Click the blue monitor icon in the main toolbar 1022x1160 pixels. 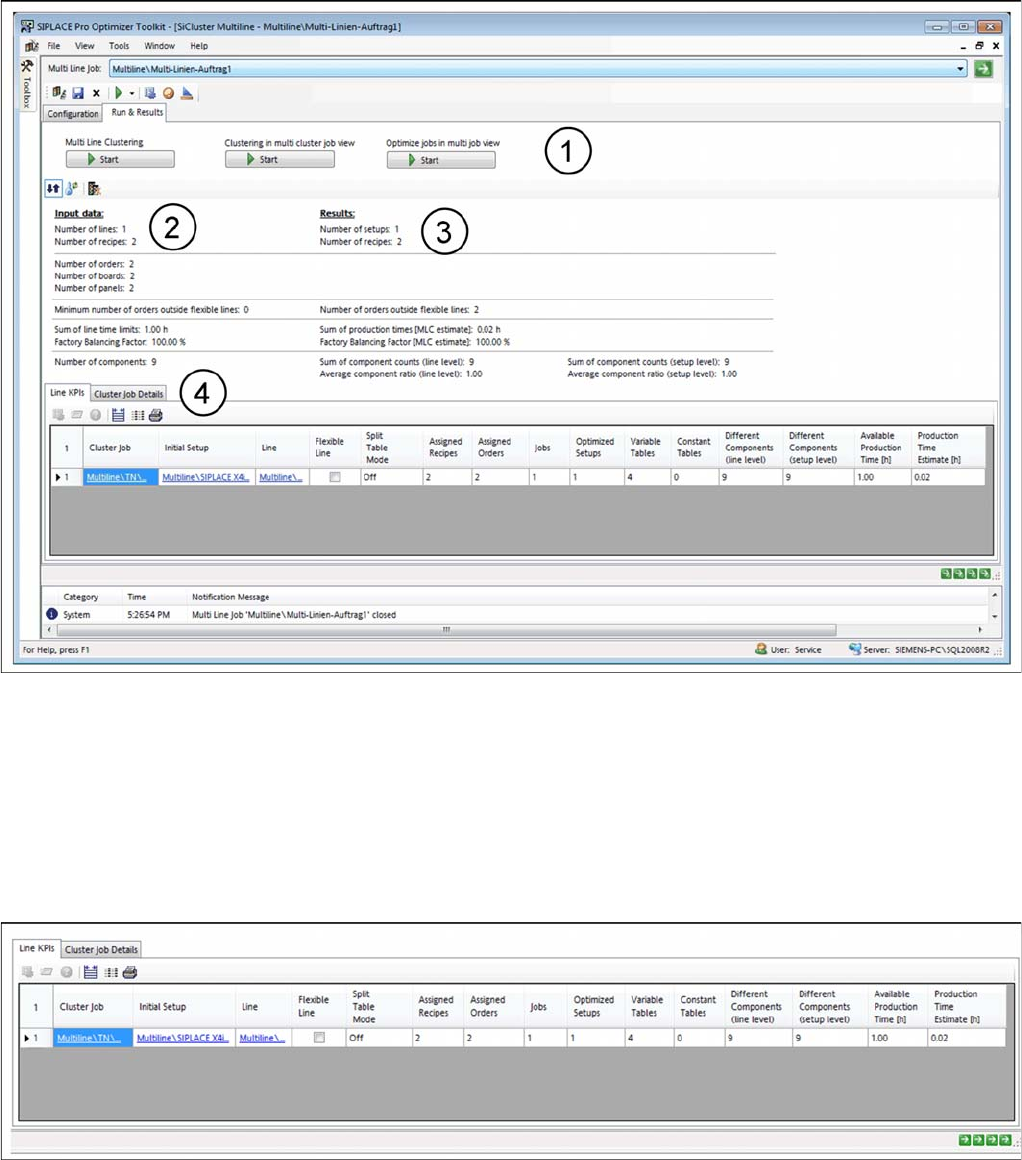(150, 92)
